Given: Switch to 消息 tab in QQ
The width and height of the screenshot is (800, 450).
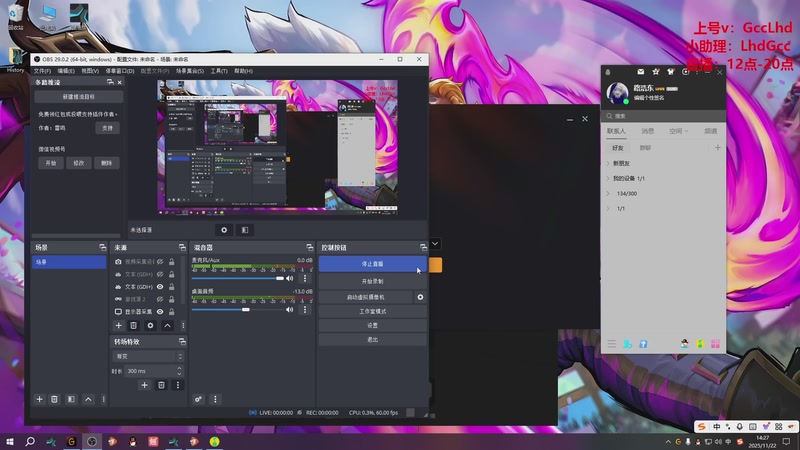Looking at the screenshot, I should tap(647, 131).
